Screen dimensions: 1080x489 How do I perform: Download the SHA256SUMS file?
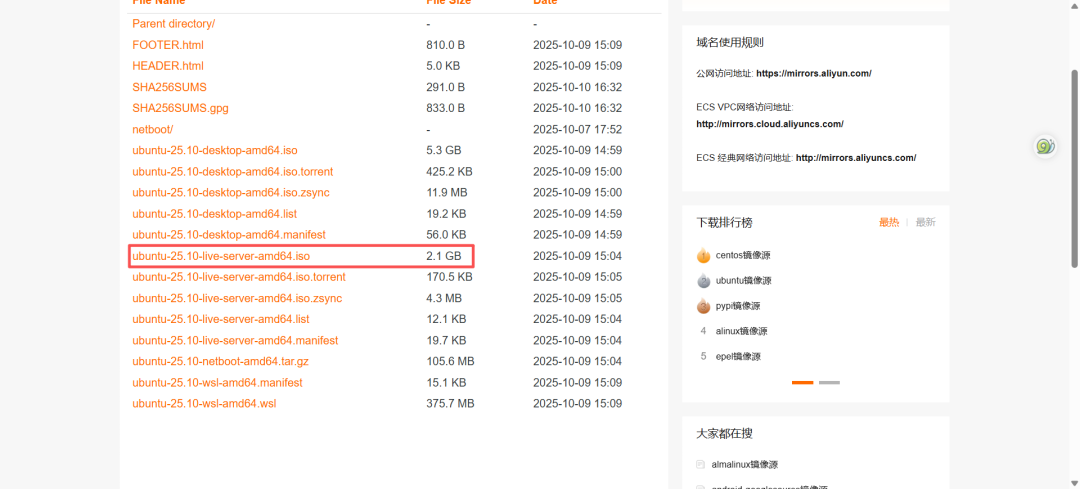pyautogui.click(x=169, y=87)
